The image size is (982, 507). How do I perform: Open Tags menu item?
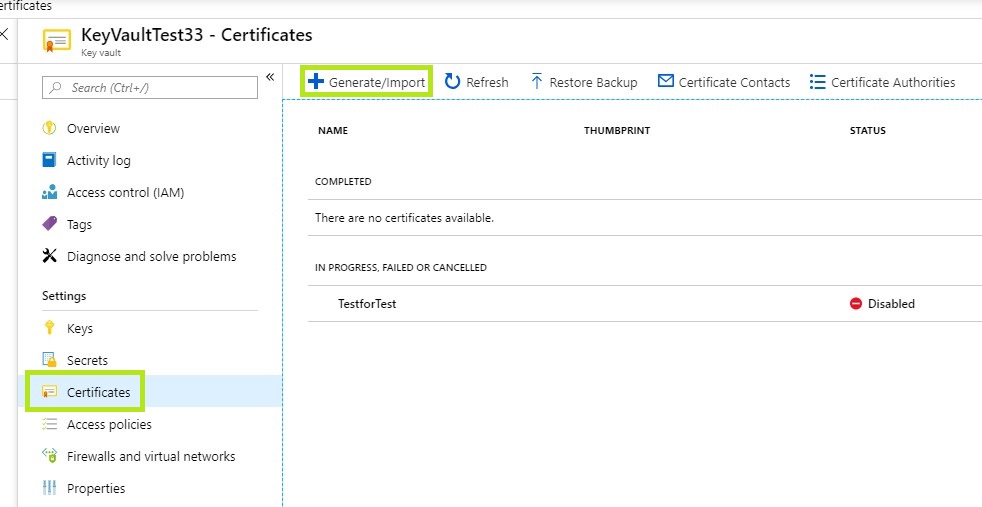click(x=80, y=225)
